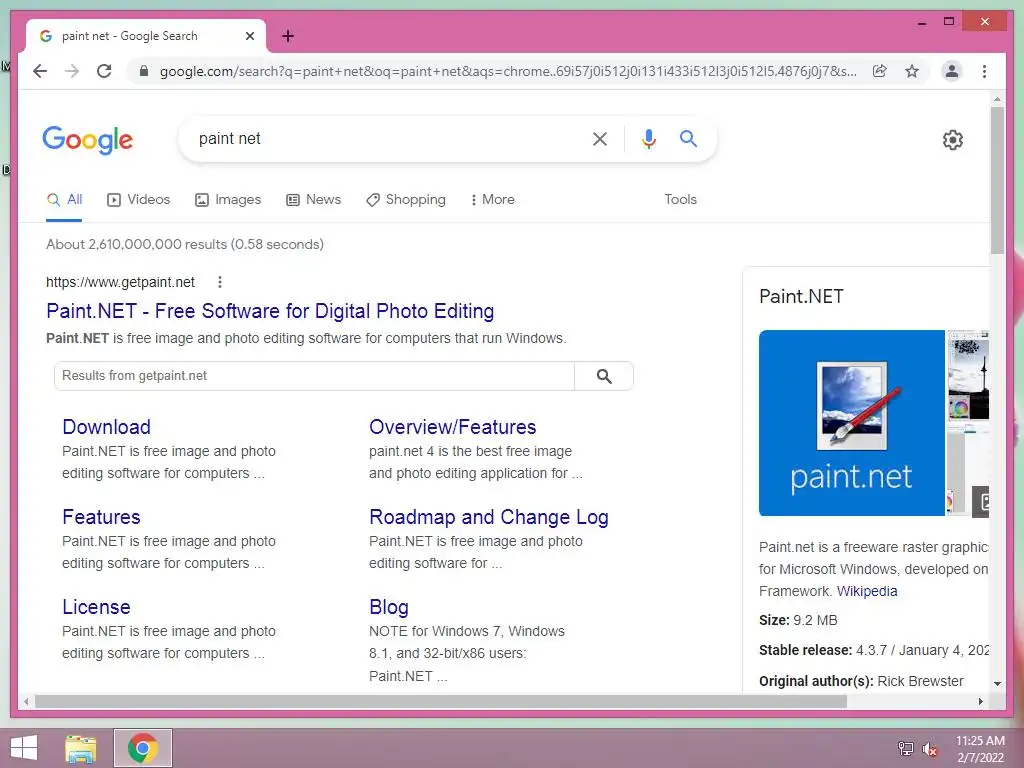Open Paint.NET Free Software result link

[x=270, y=311]
